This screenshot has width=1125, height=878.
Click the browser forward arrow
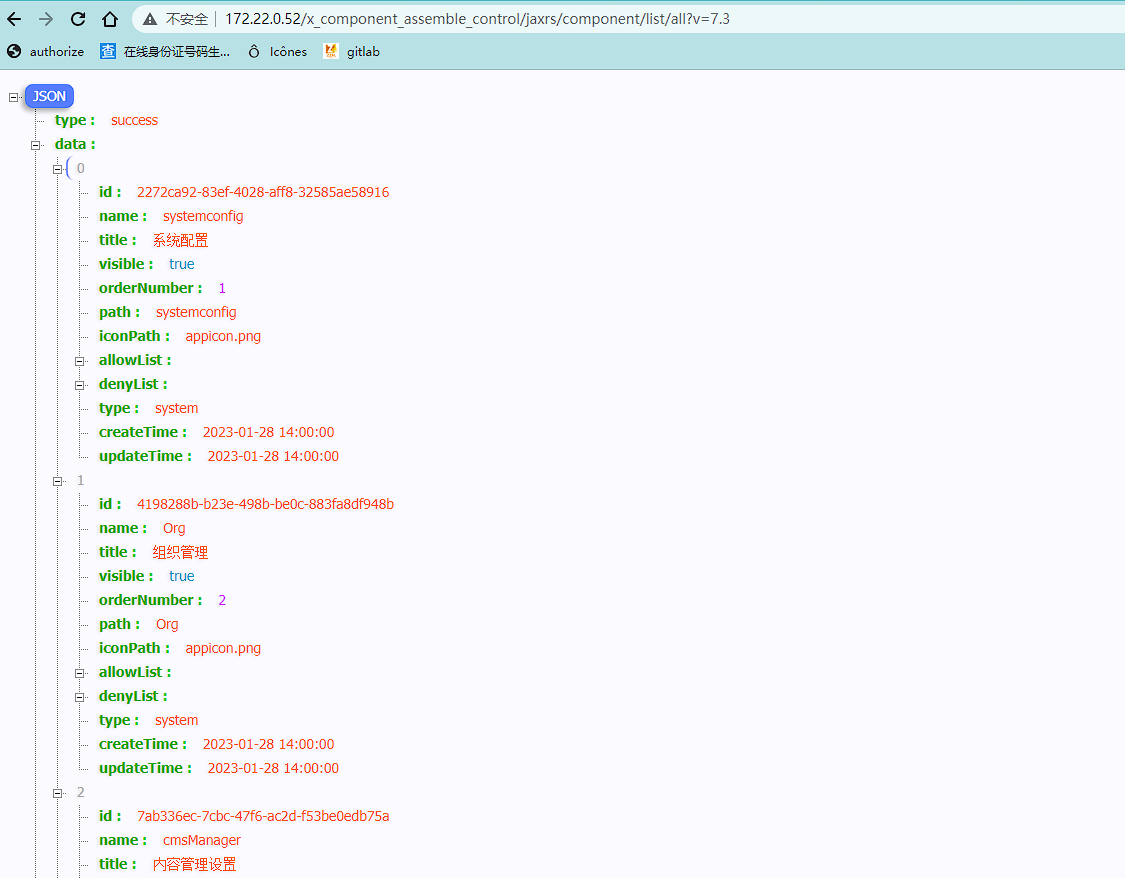[x=45, y=19]
